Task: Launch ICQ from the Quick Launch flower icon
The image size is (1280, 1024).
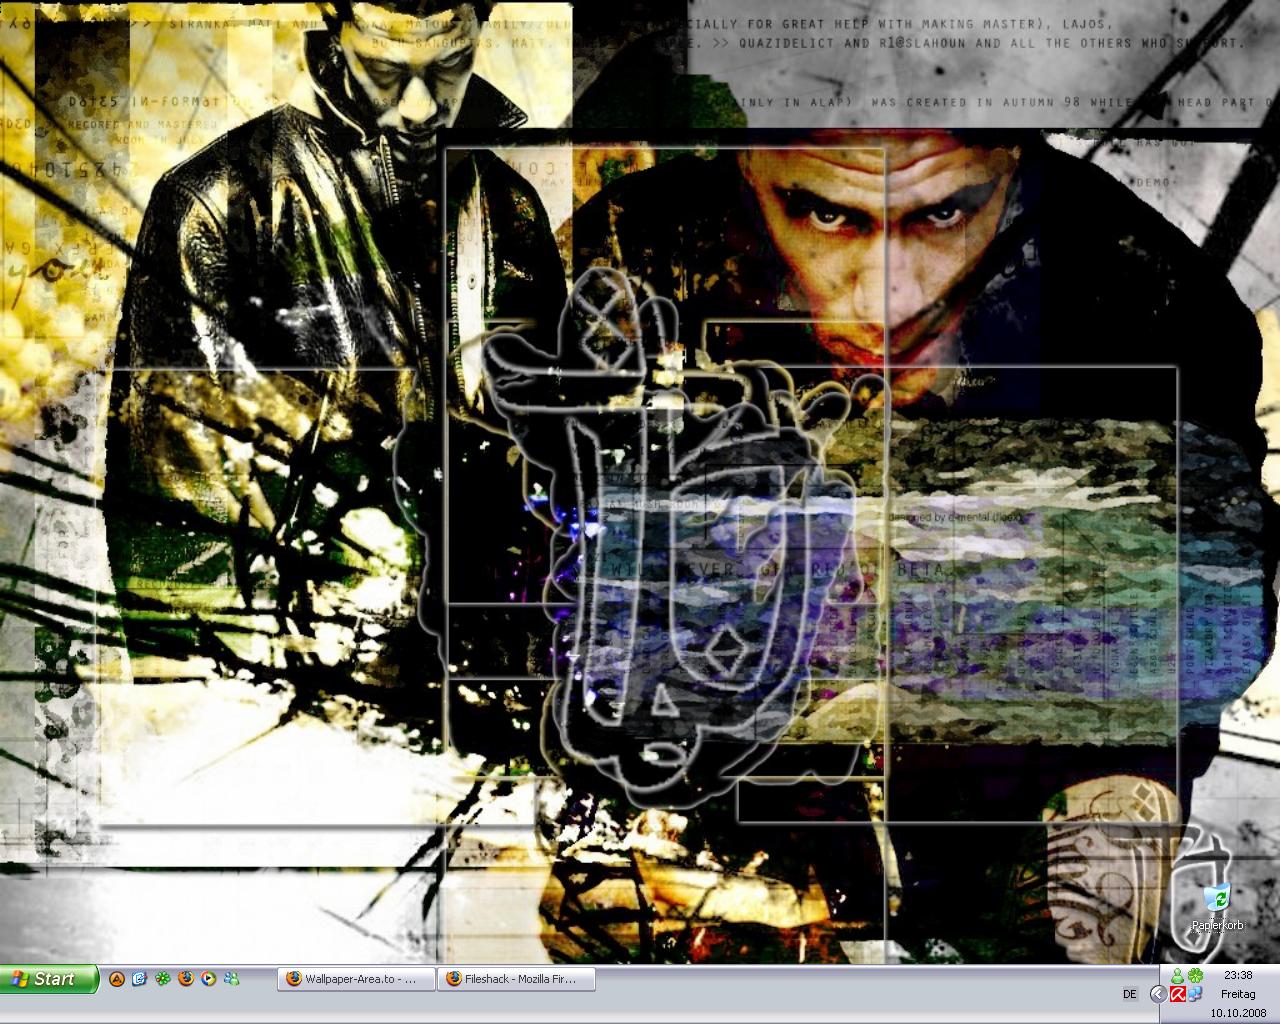Action: 163,979
